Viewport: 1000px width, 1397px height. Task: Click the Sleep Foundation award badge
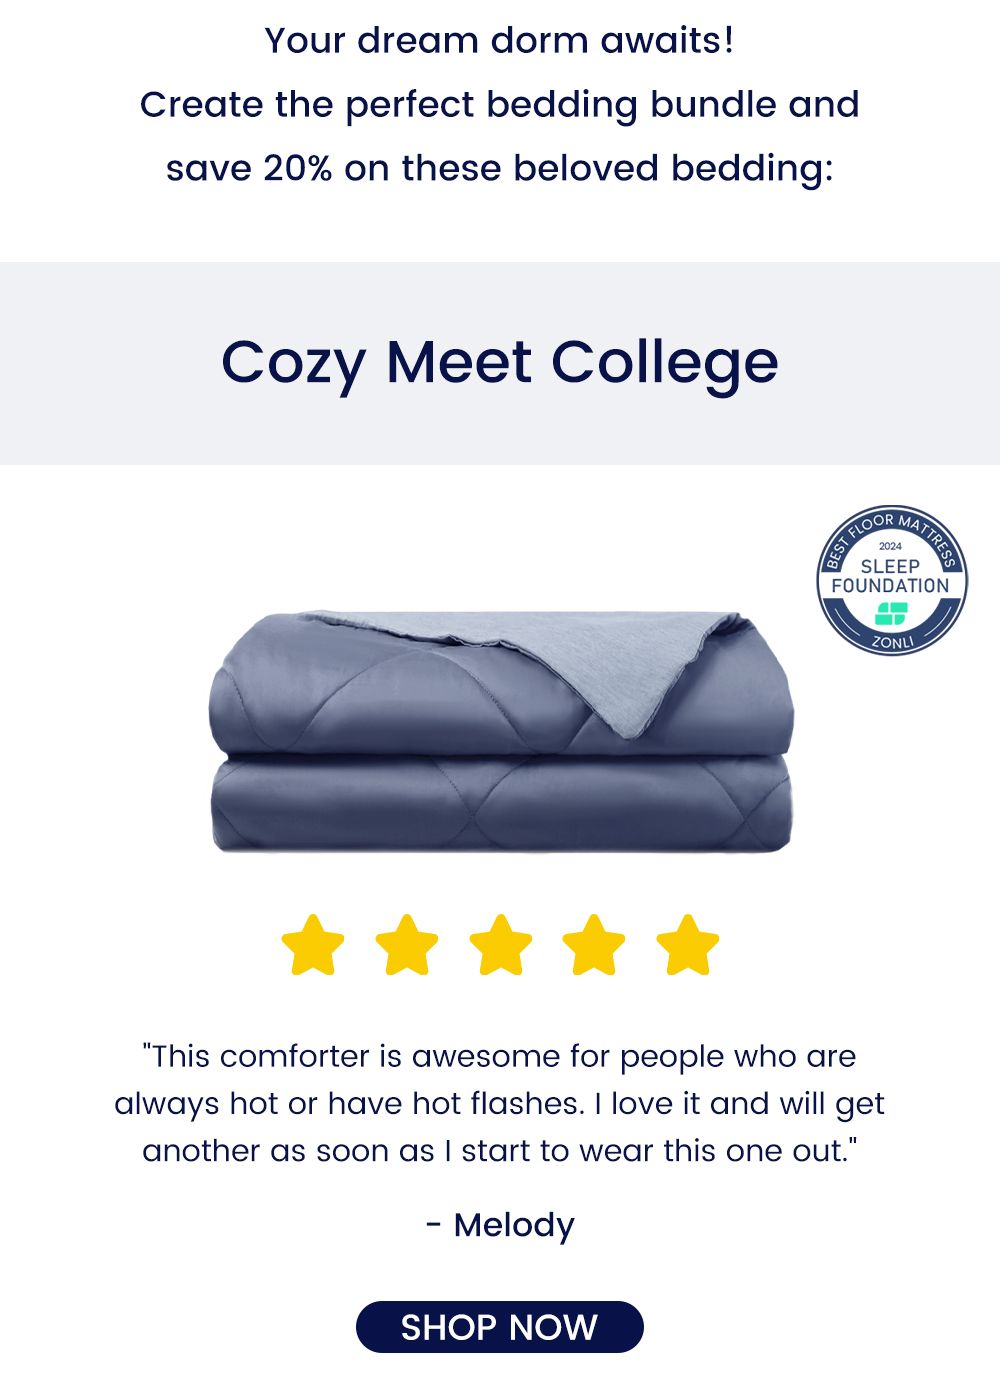[891, 580]
